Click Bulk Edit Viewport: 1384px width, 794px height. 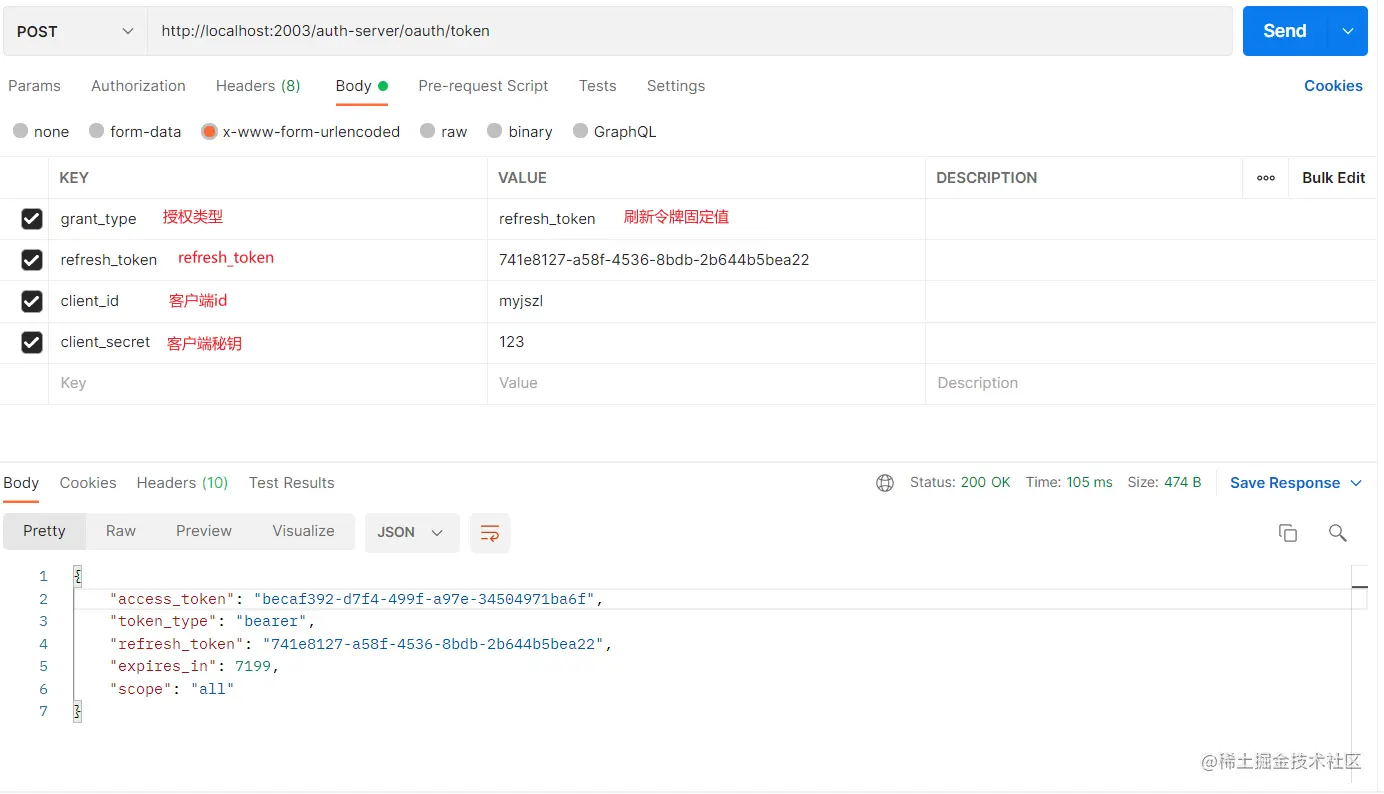coord(1333,178)
